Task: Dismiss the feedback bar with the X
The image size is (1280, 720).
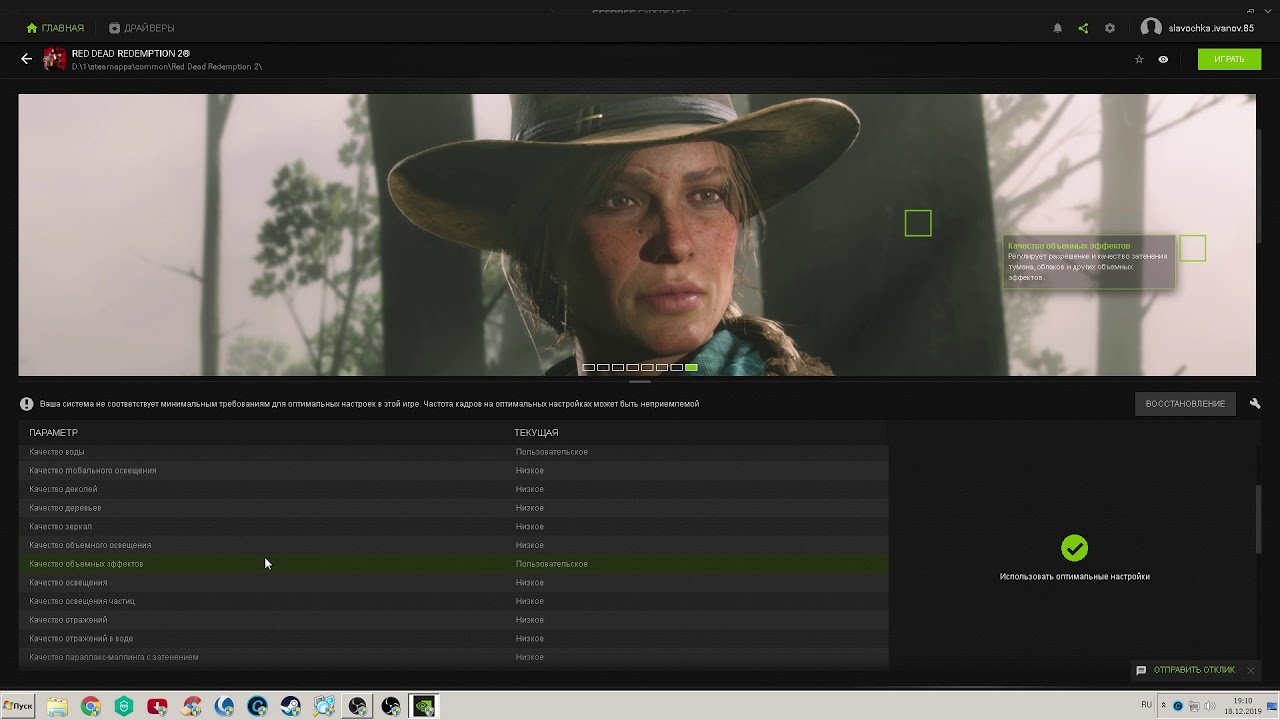Action: (1250, 670)
